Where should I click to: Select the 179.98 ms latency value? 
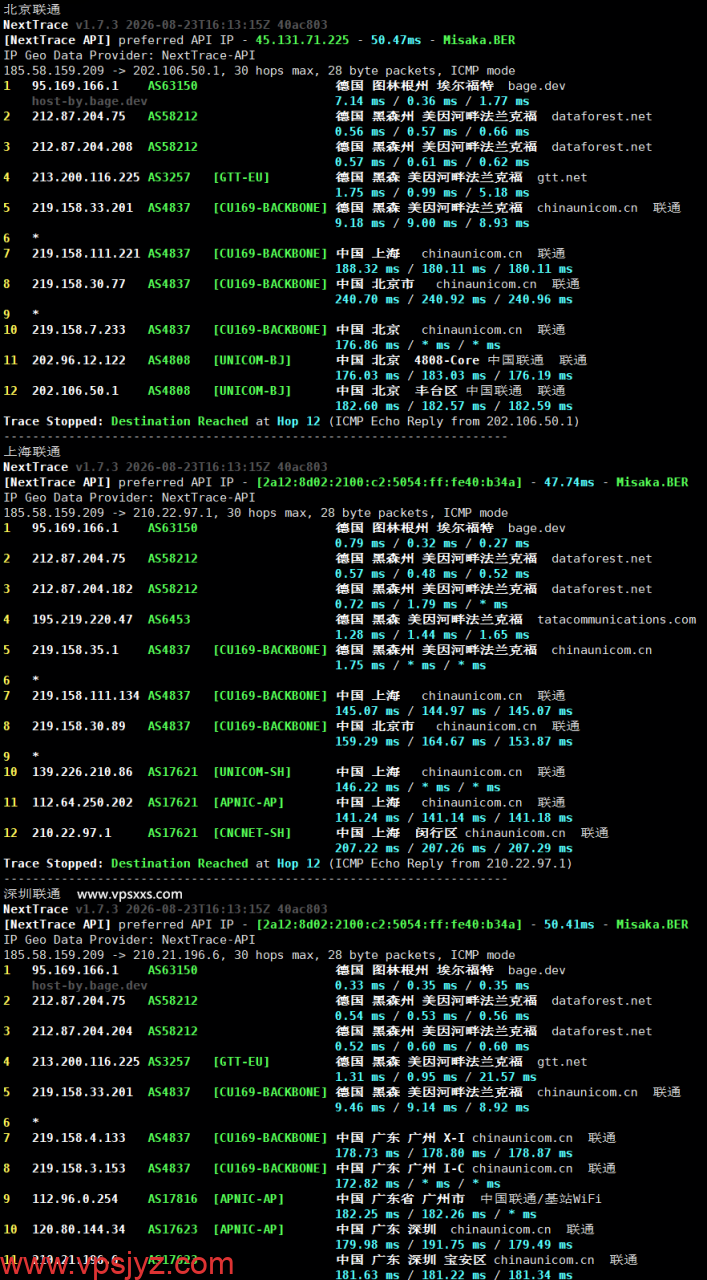(368, 1245)
